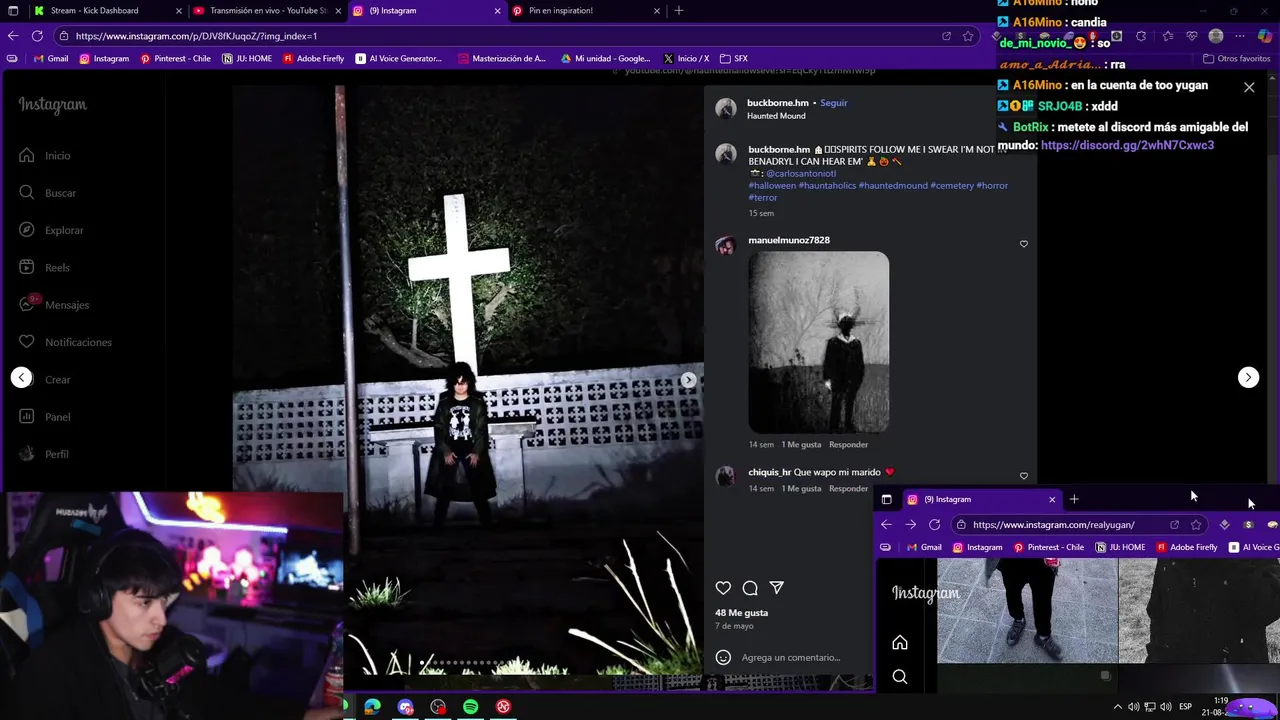Open the search icon in small window's Instagram
Viewport: 1280px width, 720px height.
tap(900, 677)
